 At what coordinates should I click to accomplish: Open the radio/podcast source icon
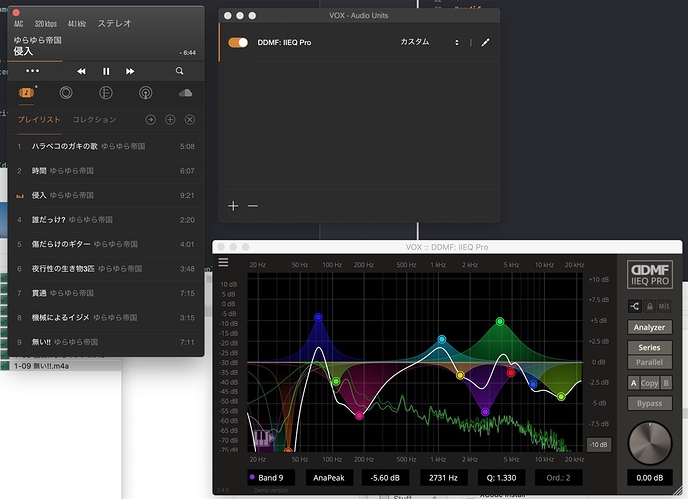pyautogui.click(x=146, y=93)
